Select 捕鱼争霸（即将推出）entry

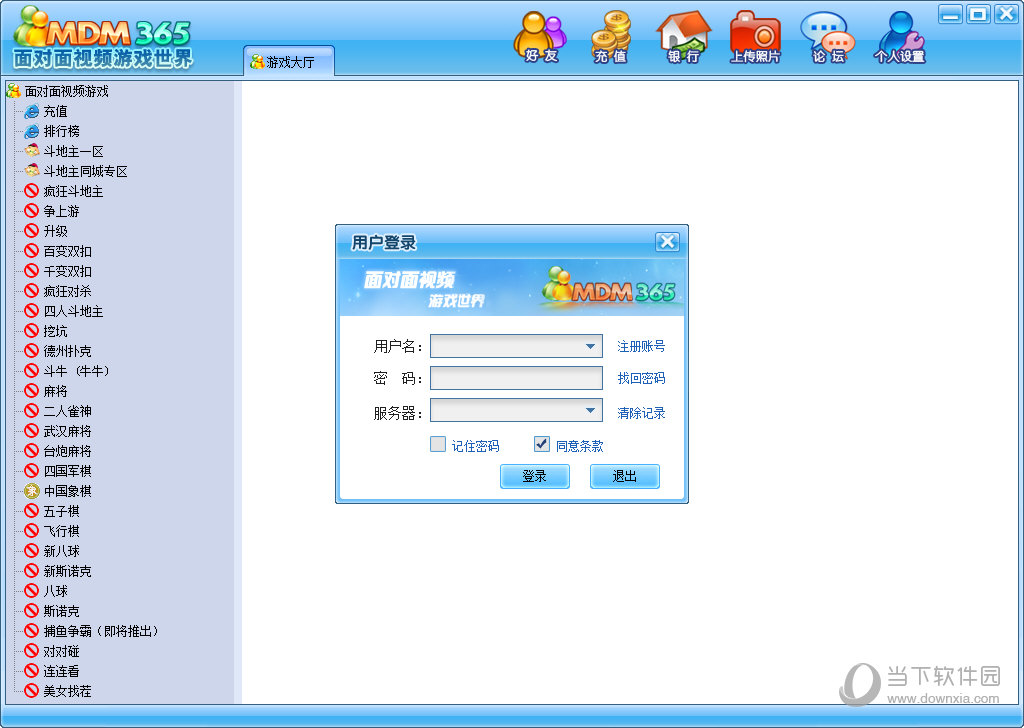(101, 631)
